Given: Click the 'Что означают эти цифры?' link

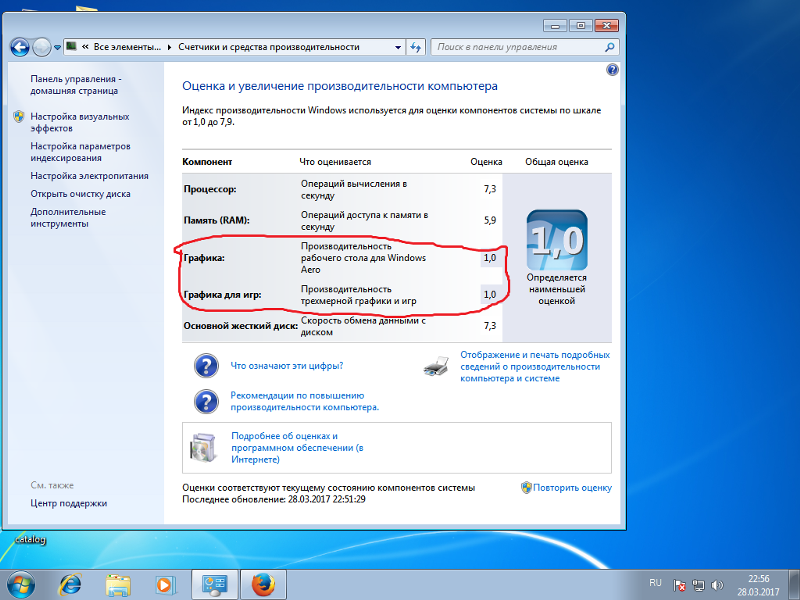Looking at the screenshot, I should click(x=287, y=366).
